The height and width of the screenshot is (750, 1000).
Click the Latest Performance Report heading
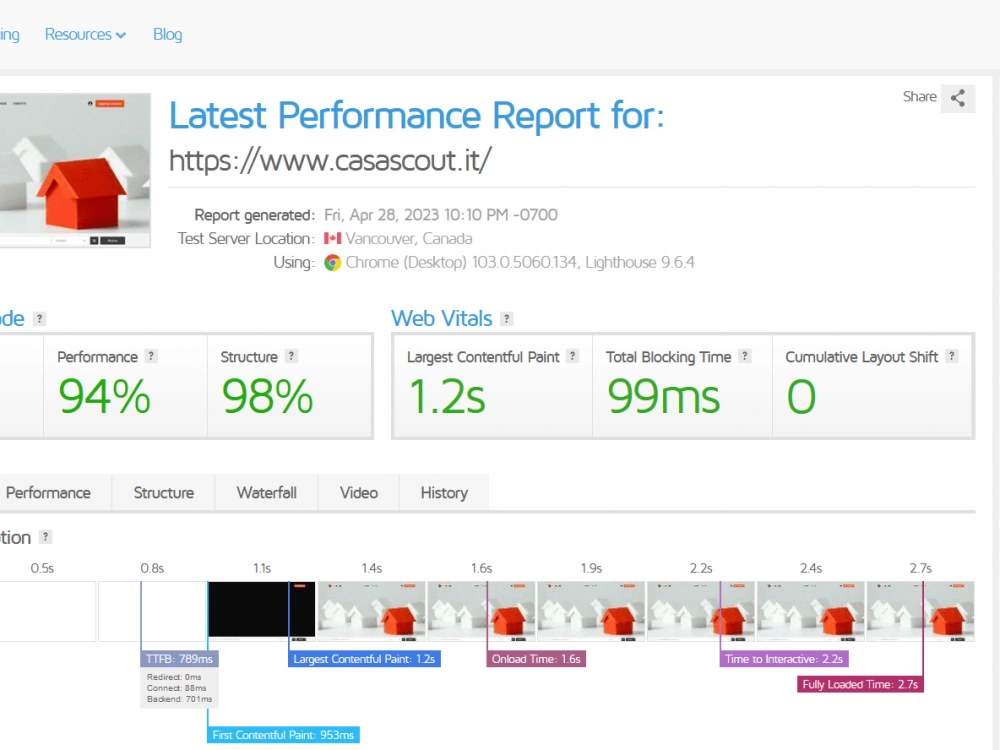pyautogui.click(x=416, y=115)
